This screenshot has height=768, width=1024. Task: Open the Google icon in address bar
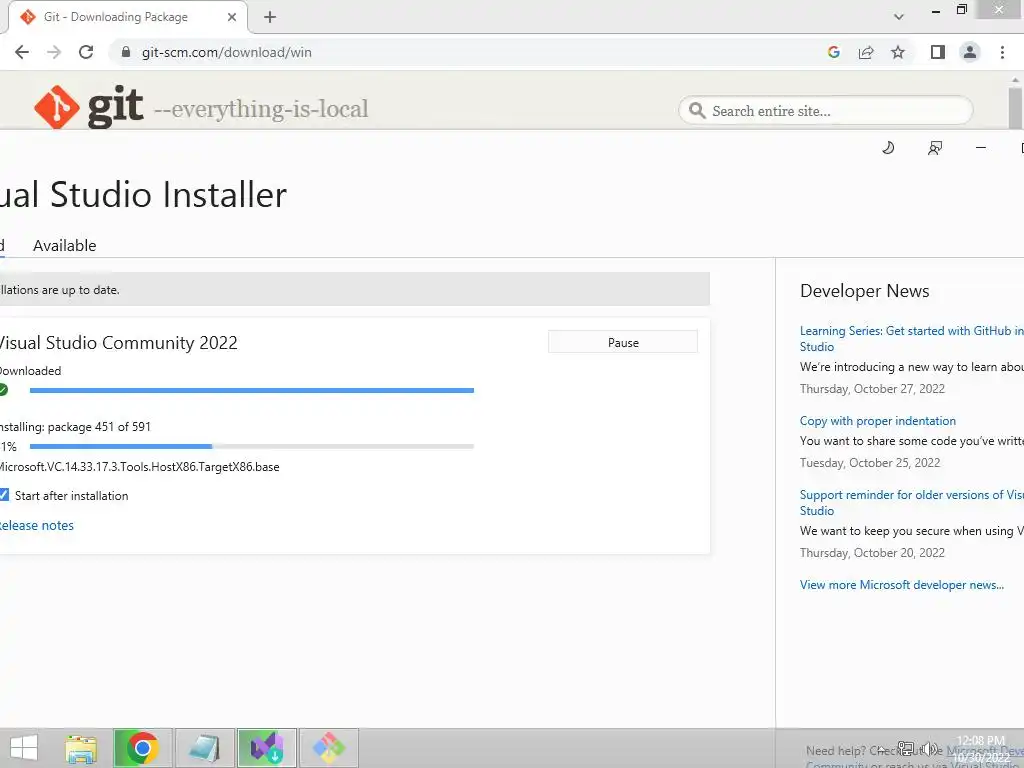833,52
